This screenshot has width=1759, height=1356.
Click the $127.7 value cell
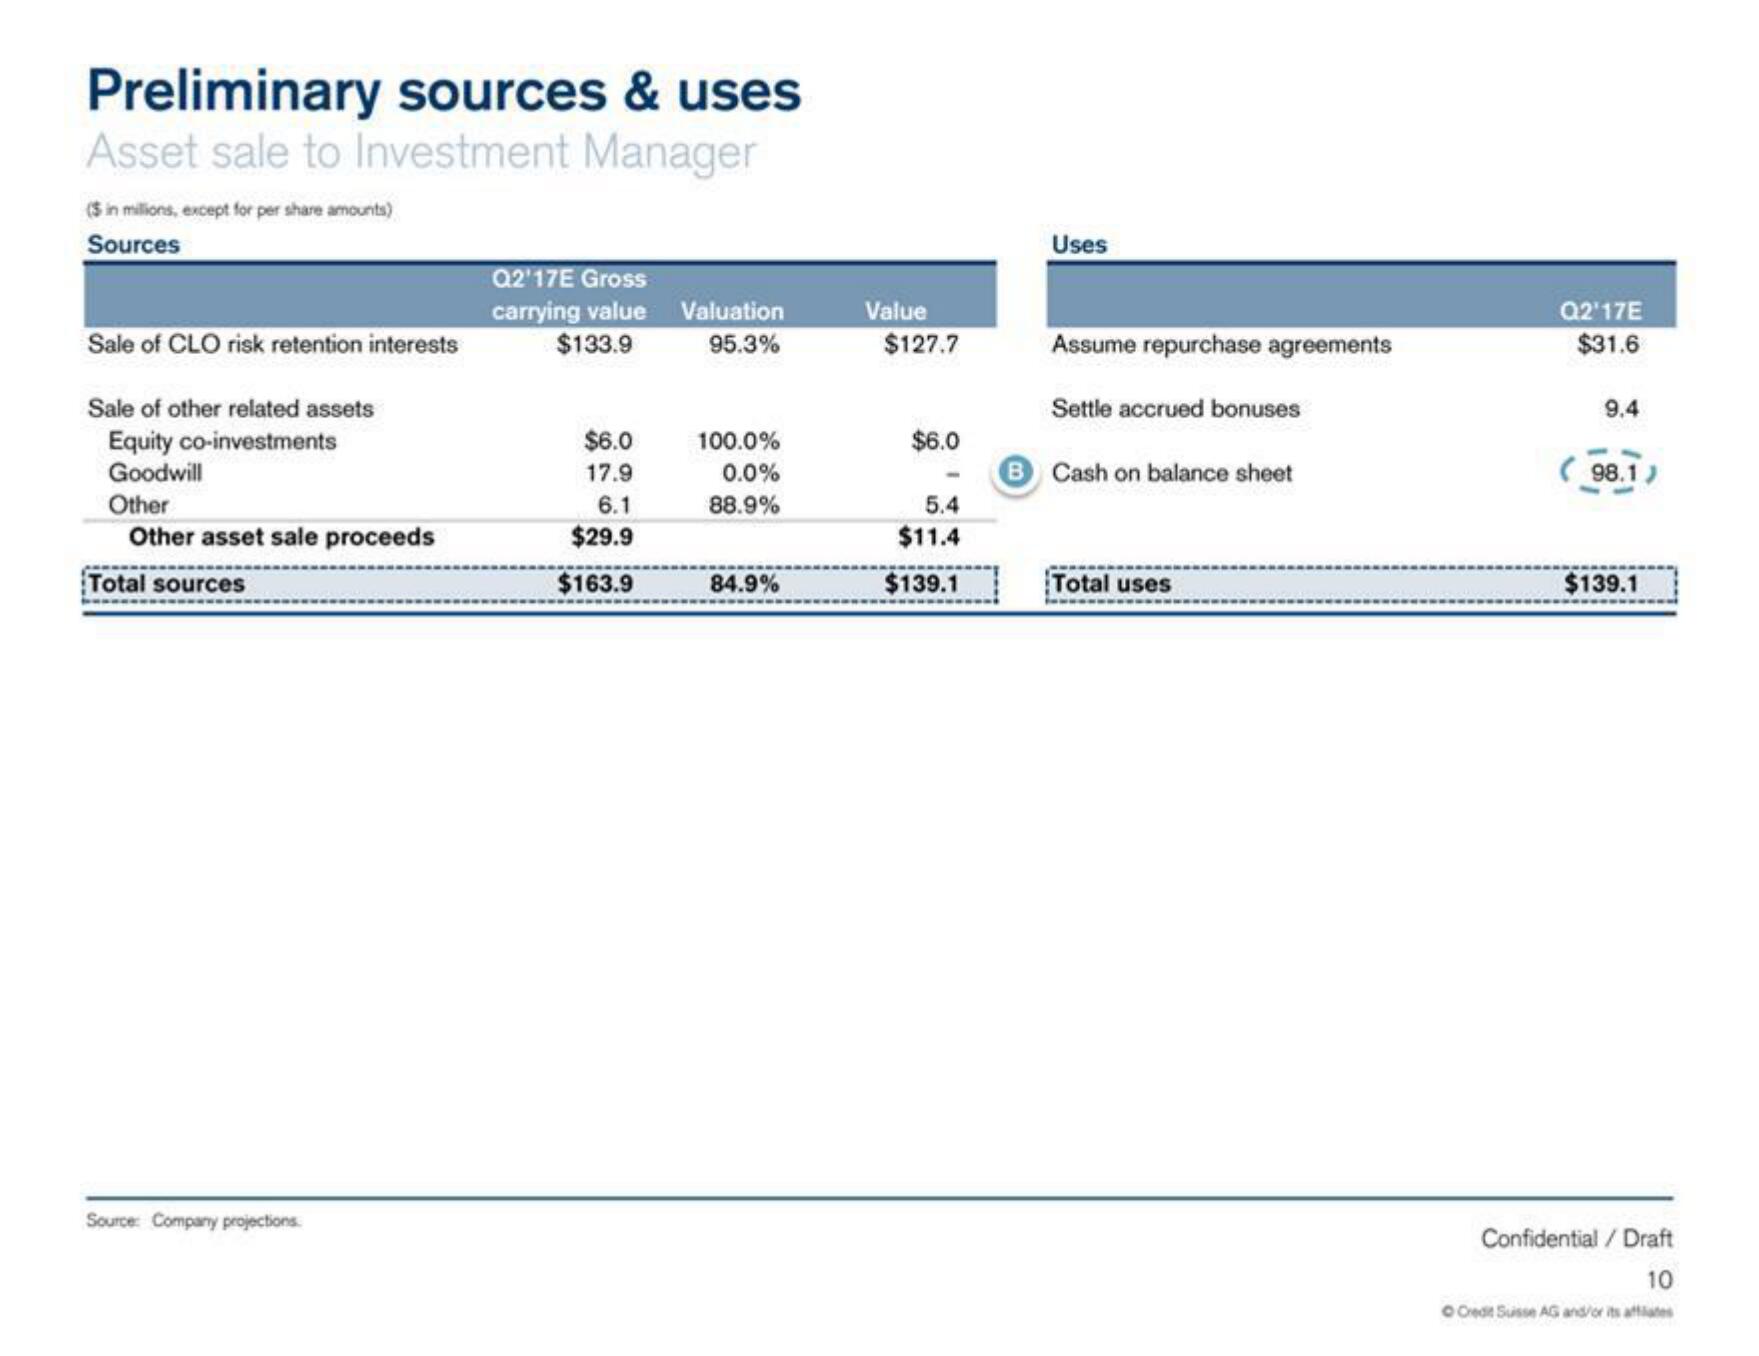point(921,344)
